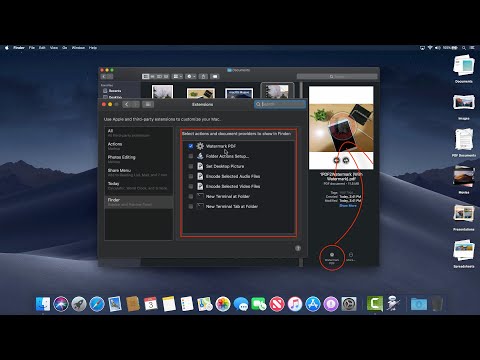Select the Actions category in the sidebar
This screenshot has width=480, height=360.
point(139,146)
